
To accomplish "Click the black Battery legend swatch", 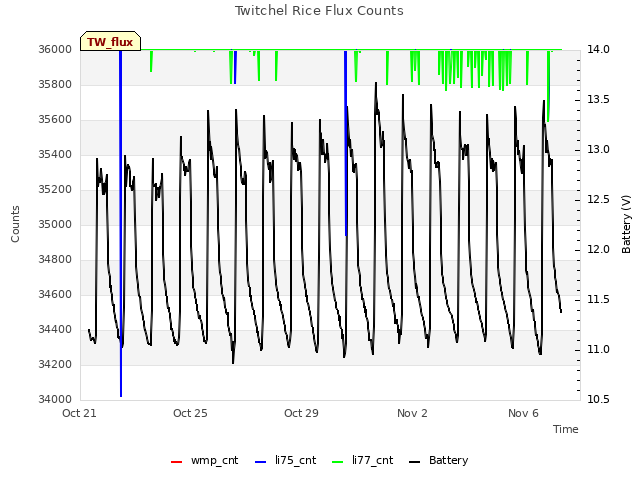I will click(x=414, y=462).
